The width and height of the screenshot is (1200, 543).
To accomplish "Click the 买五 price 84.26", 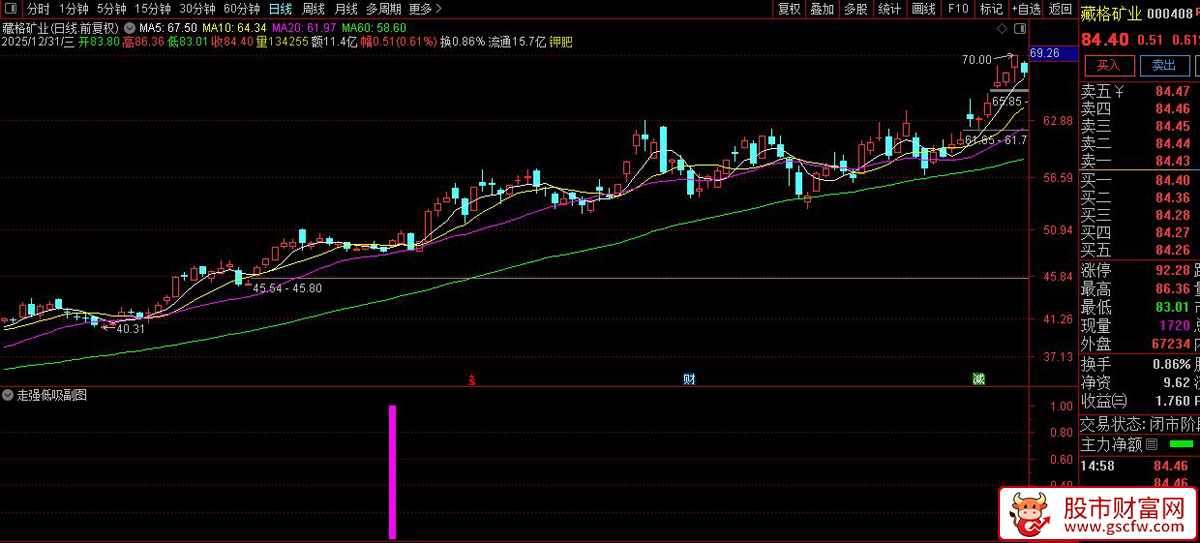I will tap(1172, 250).
